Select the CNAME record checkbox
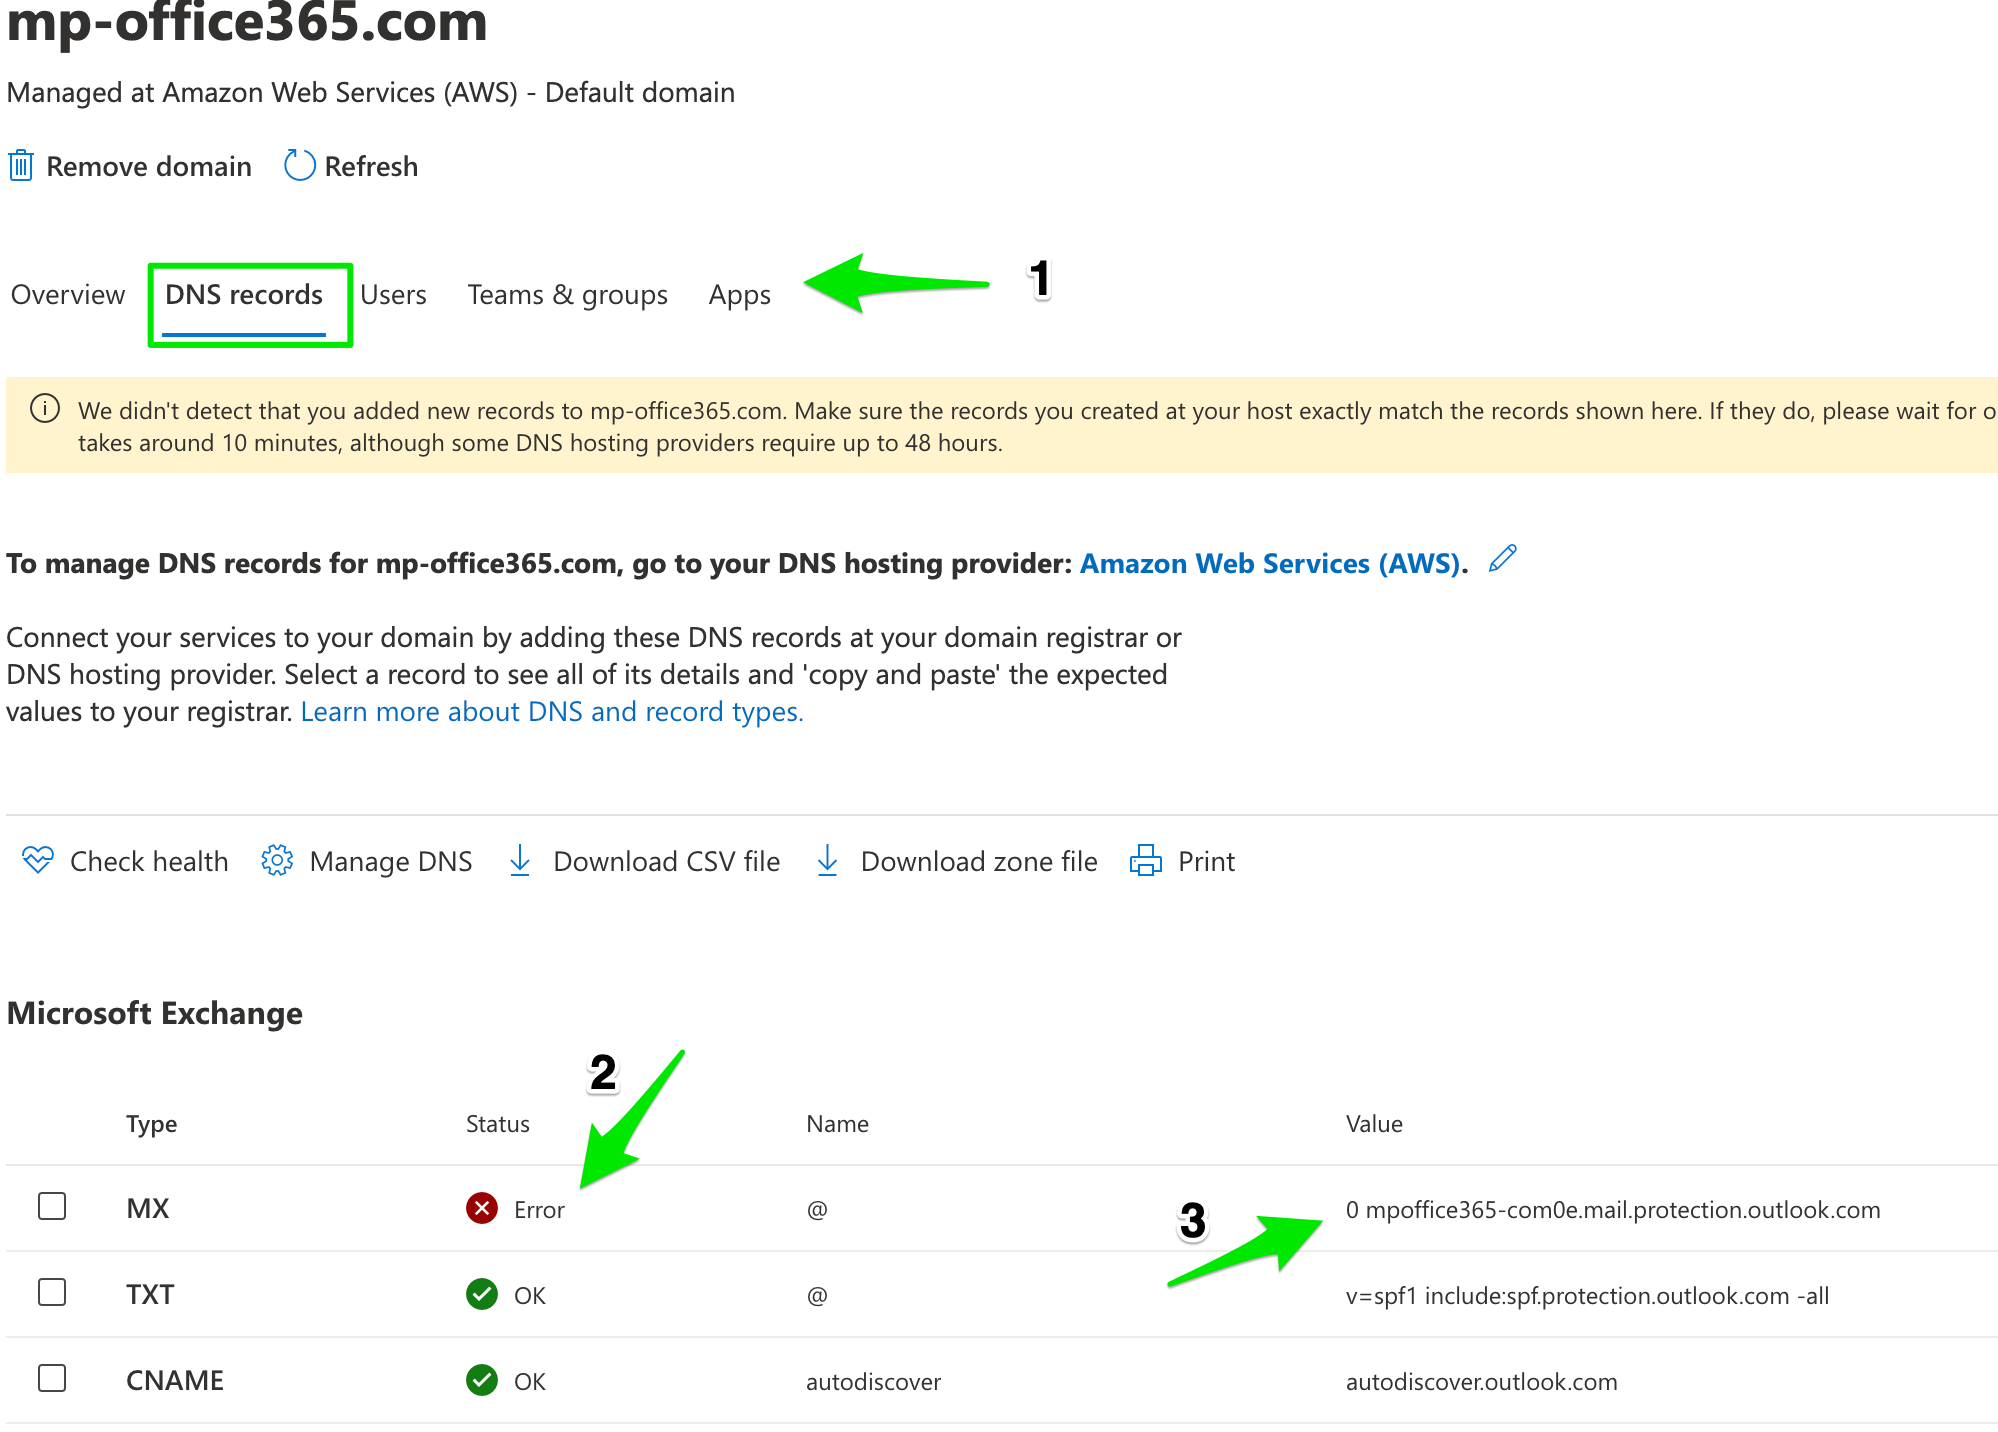This screenshot has width=1998, height=1432. (52, 1378)
